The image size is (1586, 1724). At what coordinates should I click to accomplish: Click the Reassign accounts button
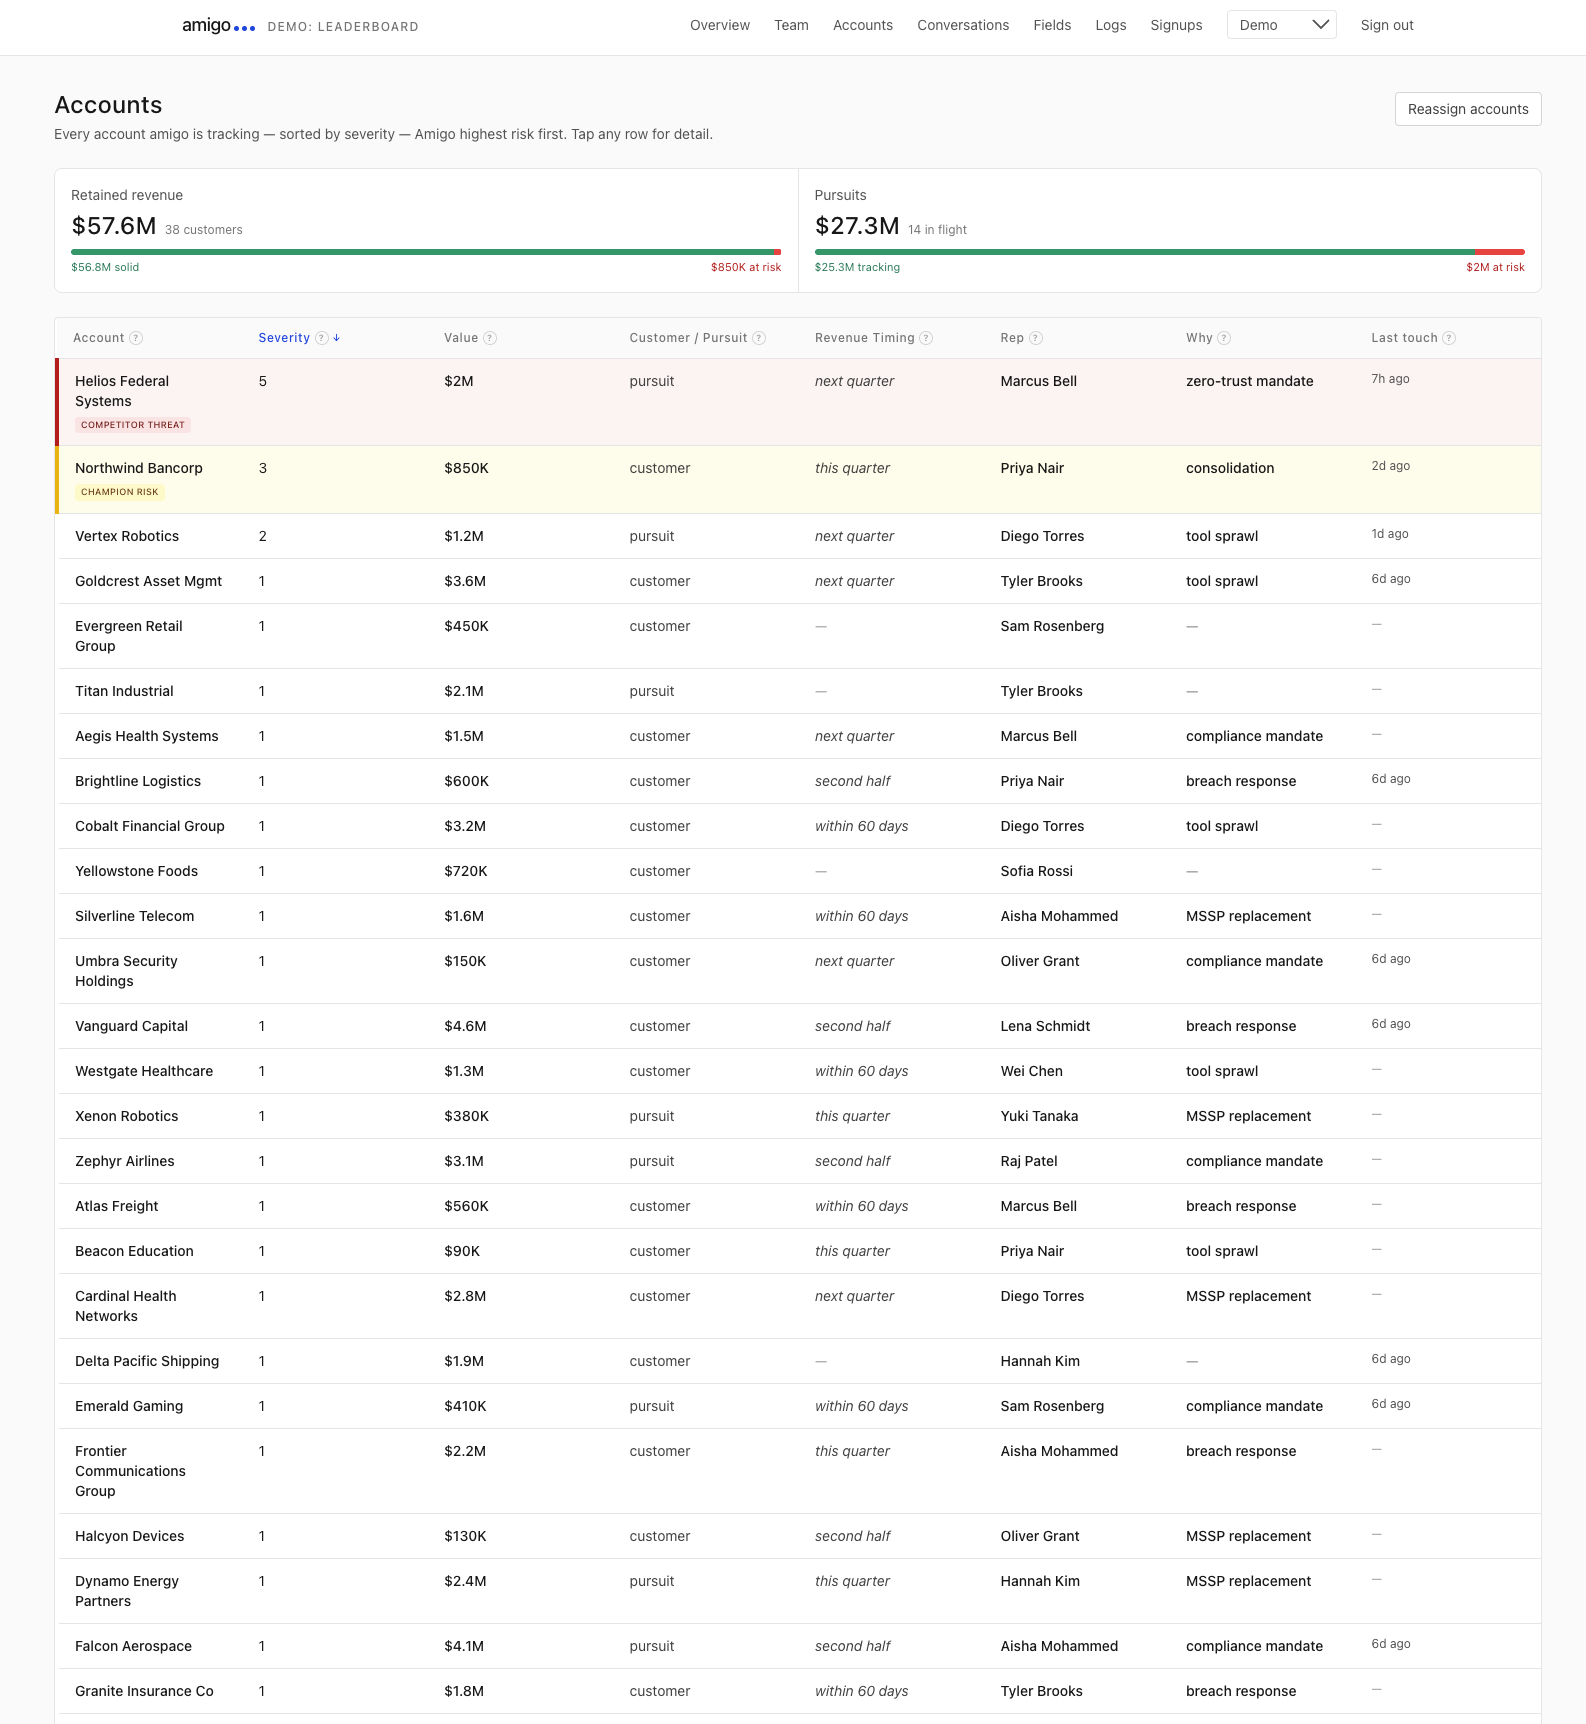(1468, 109)
